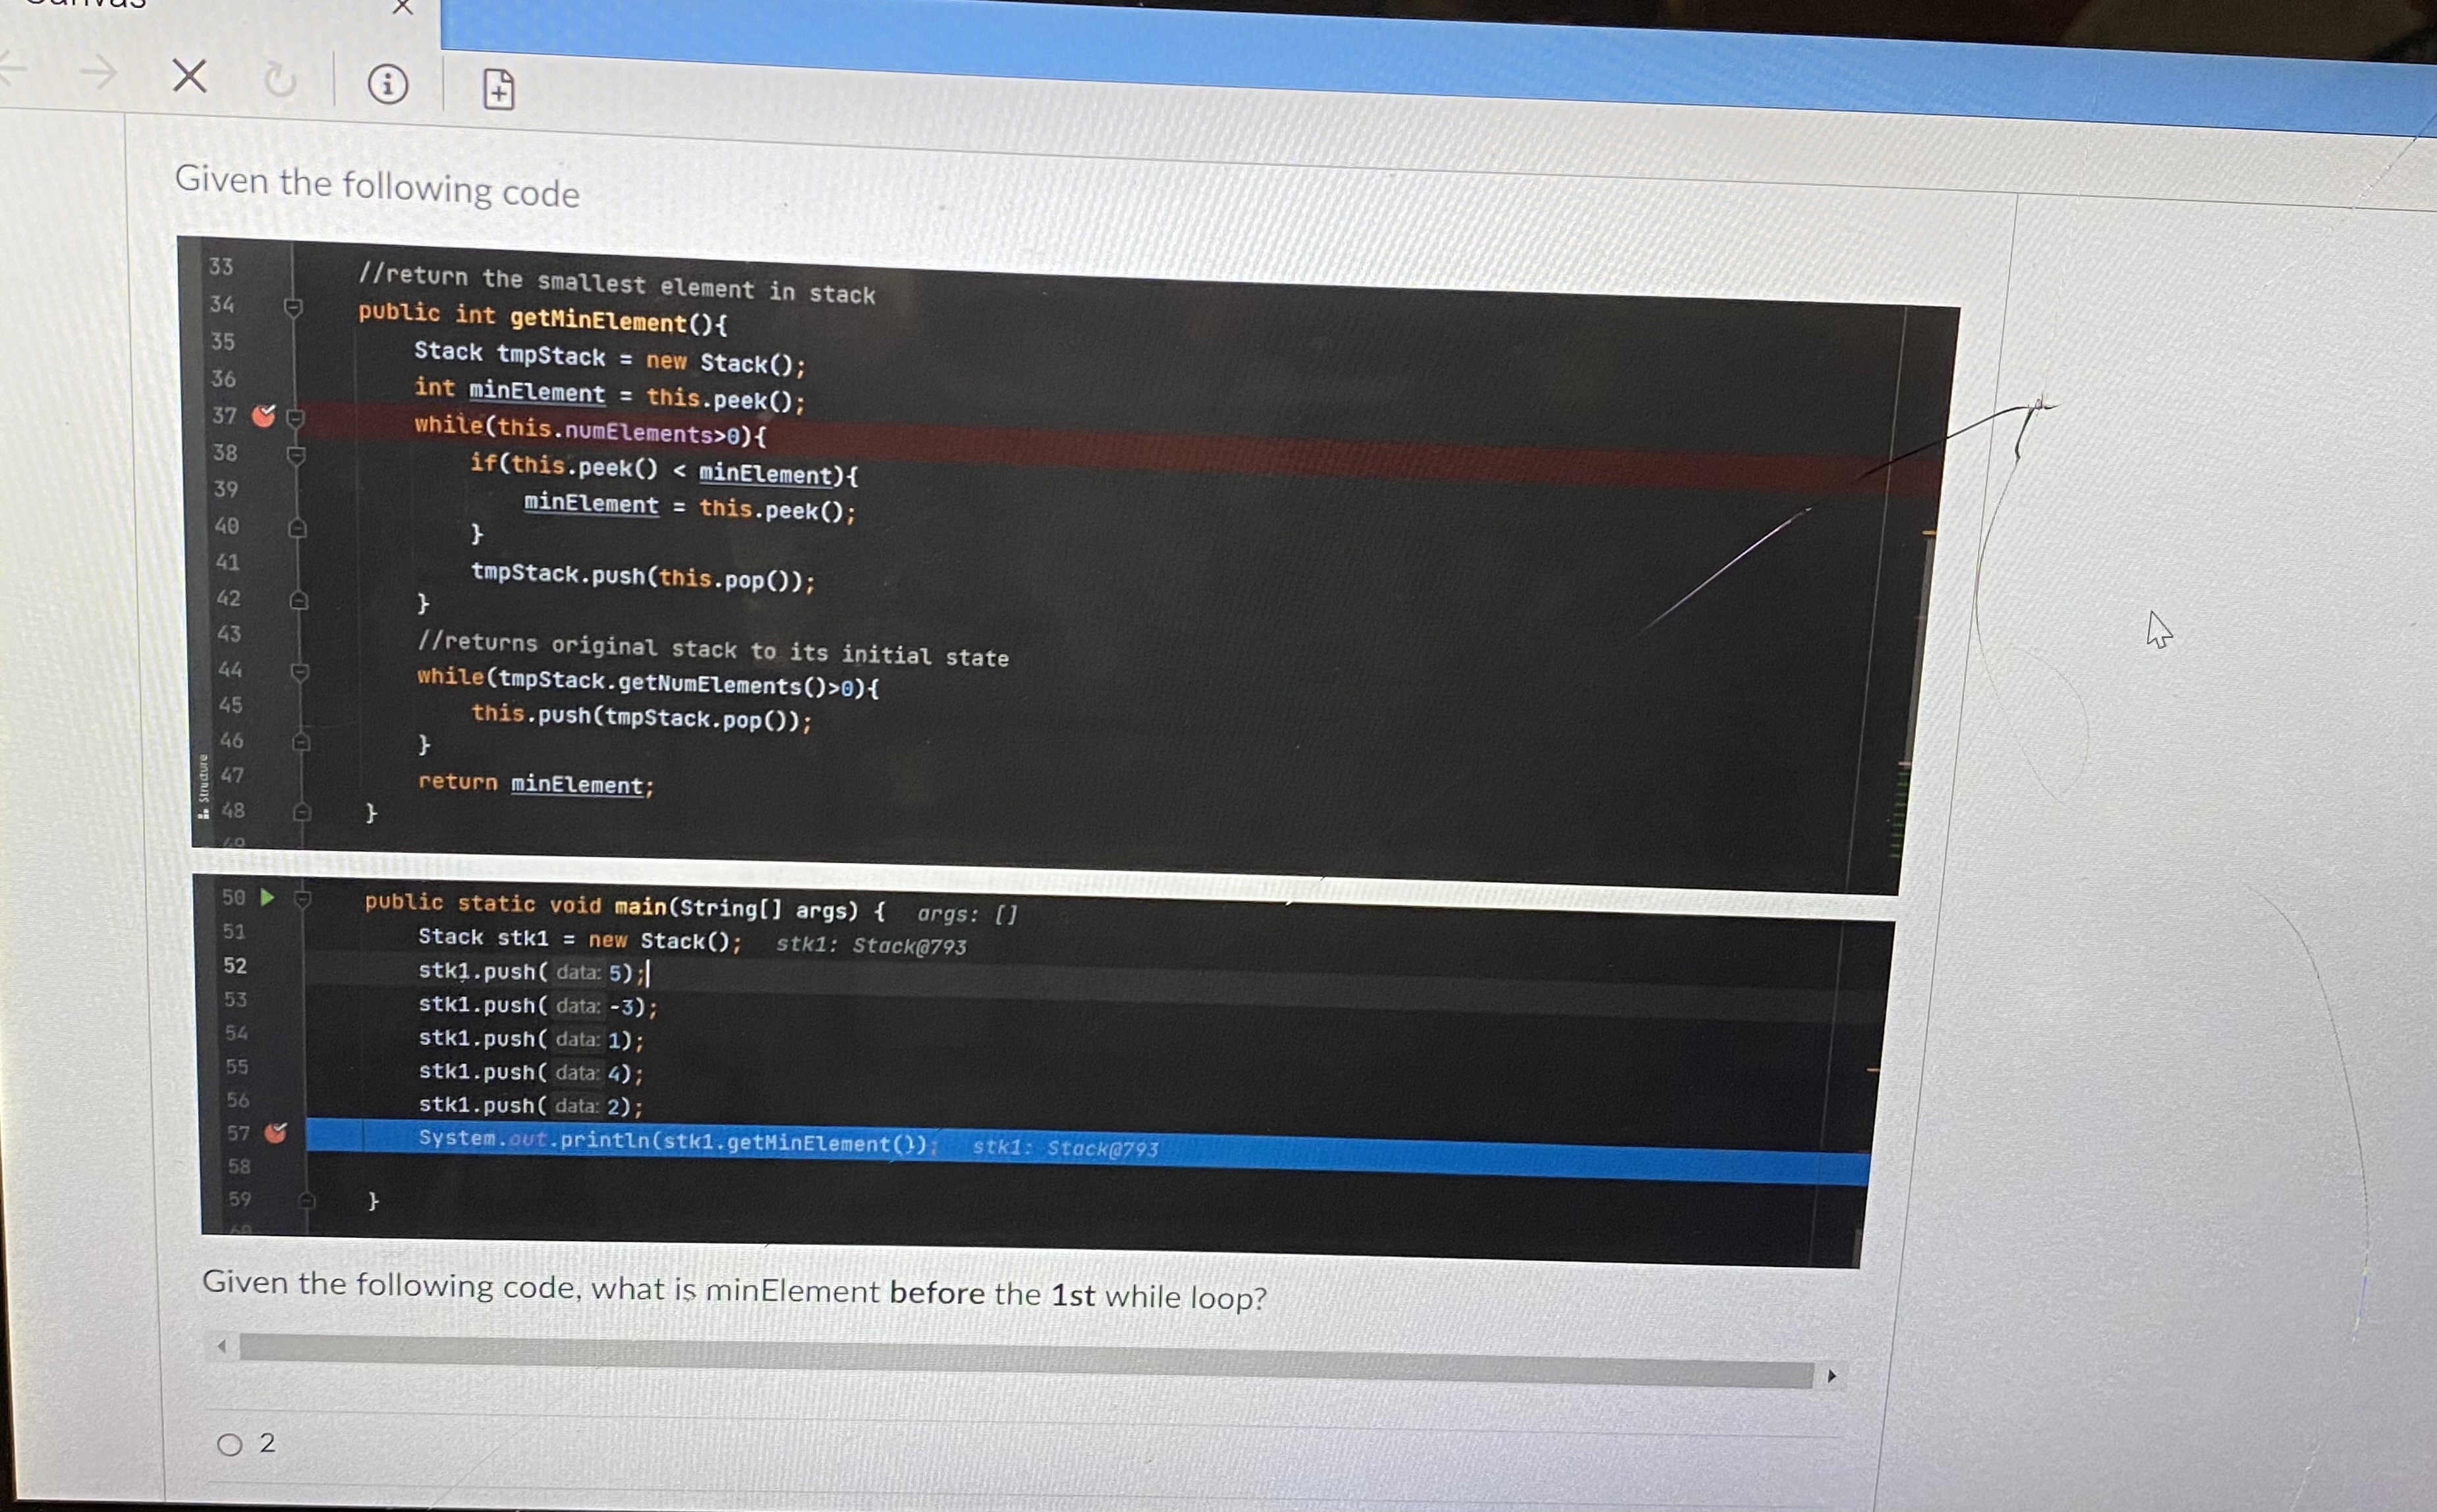Click the green run arrow at line 50
This screenshot has height=1512, width=2437.
pyautogui.click(x=267, y=897)
